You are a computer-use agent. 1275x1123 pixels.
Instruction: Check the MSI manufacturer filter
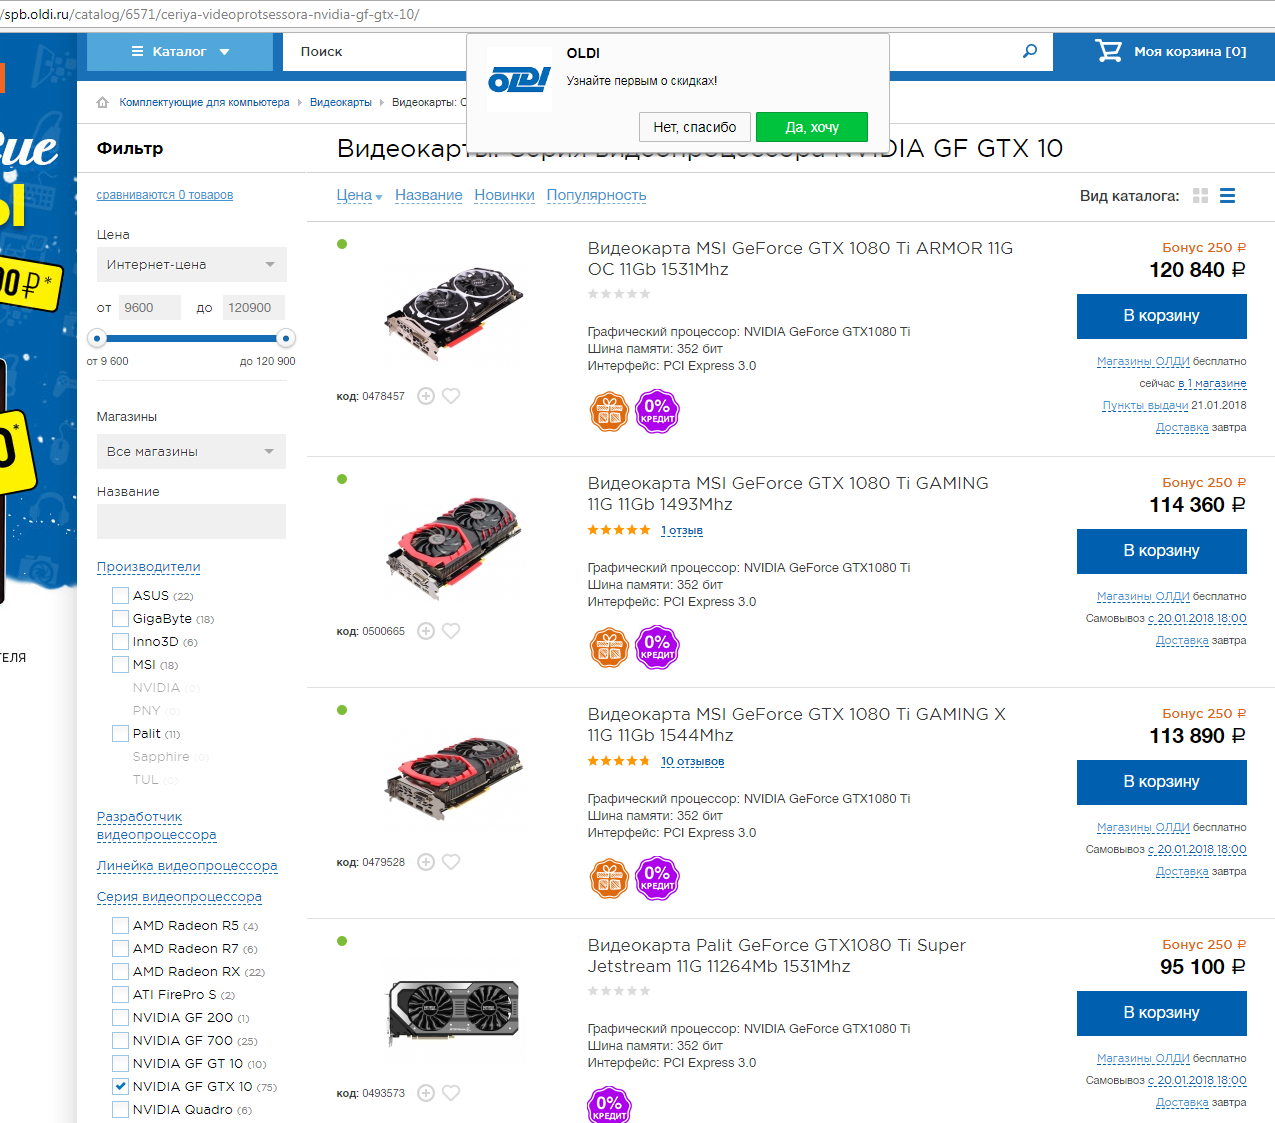click(121, 665)
